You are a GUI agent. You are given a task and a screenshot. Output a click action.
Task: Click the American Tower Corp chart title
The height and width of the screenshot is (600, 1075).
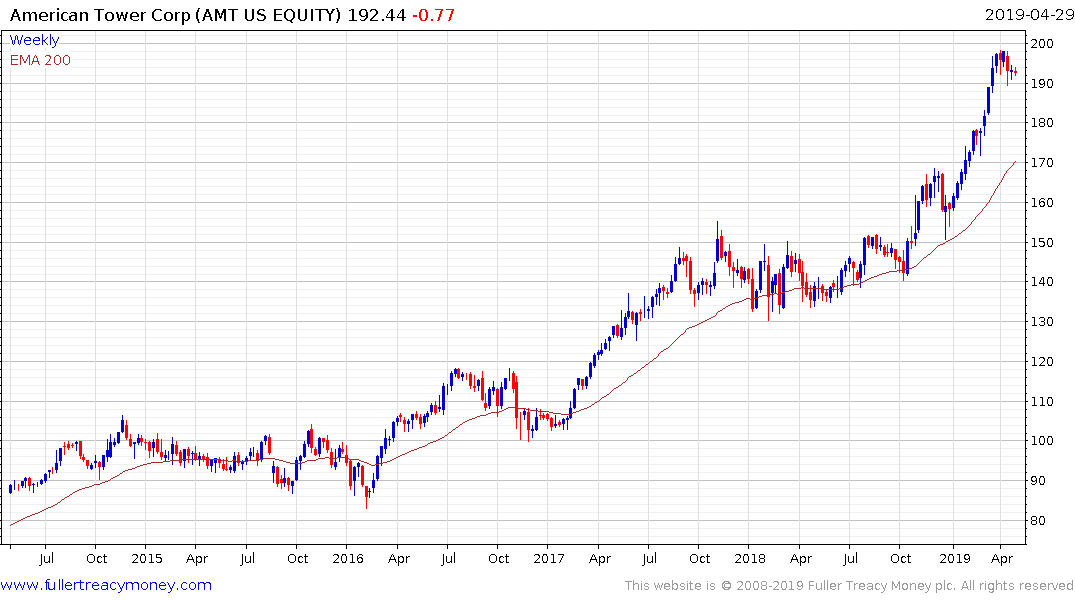(x=175, y=15)
